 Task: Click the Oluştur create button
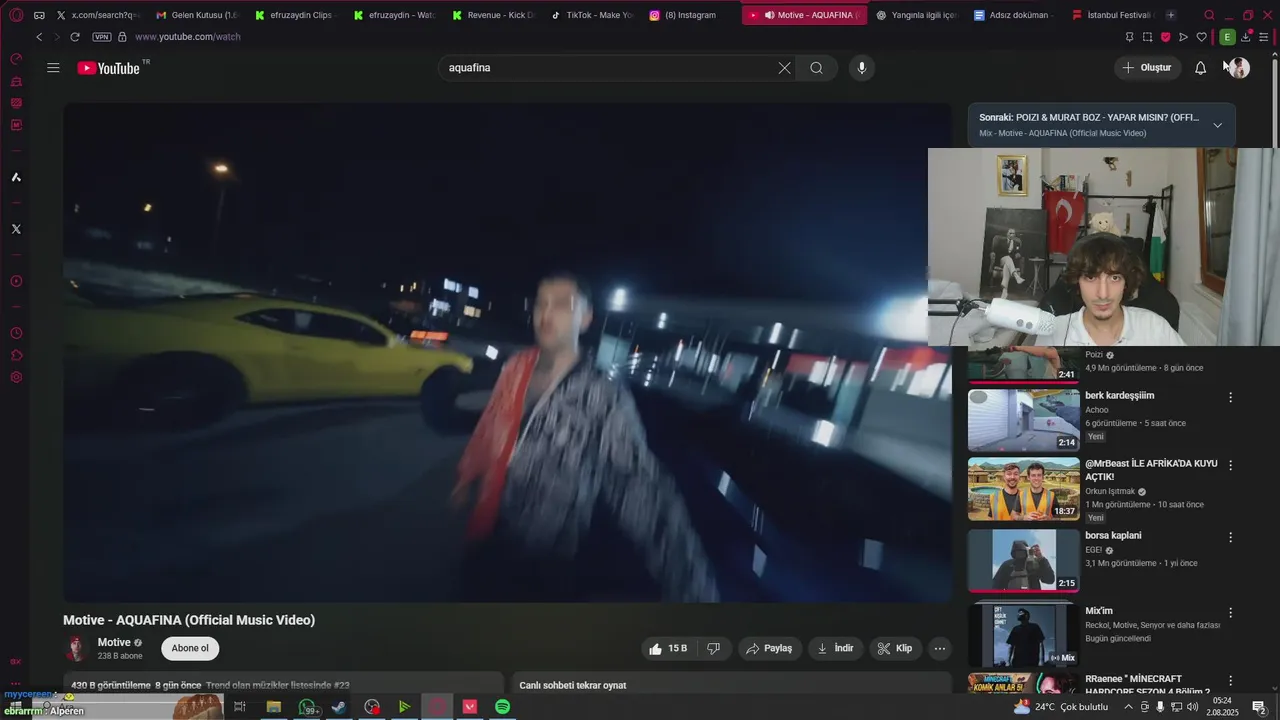[x=1147, y=68]
